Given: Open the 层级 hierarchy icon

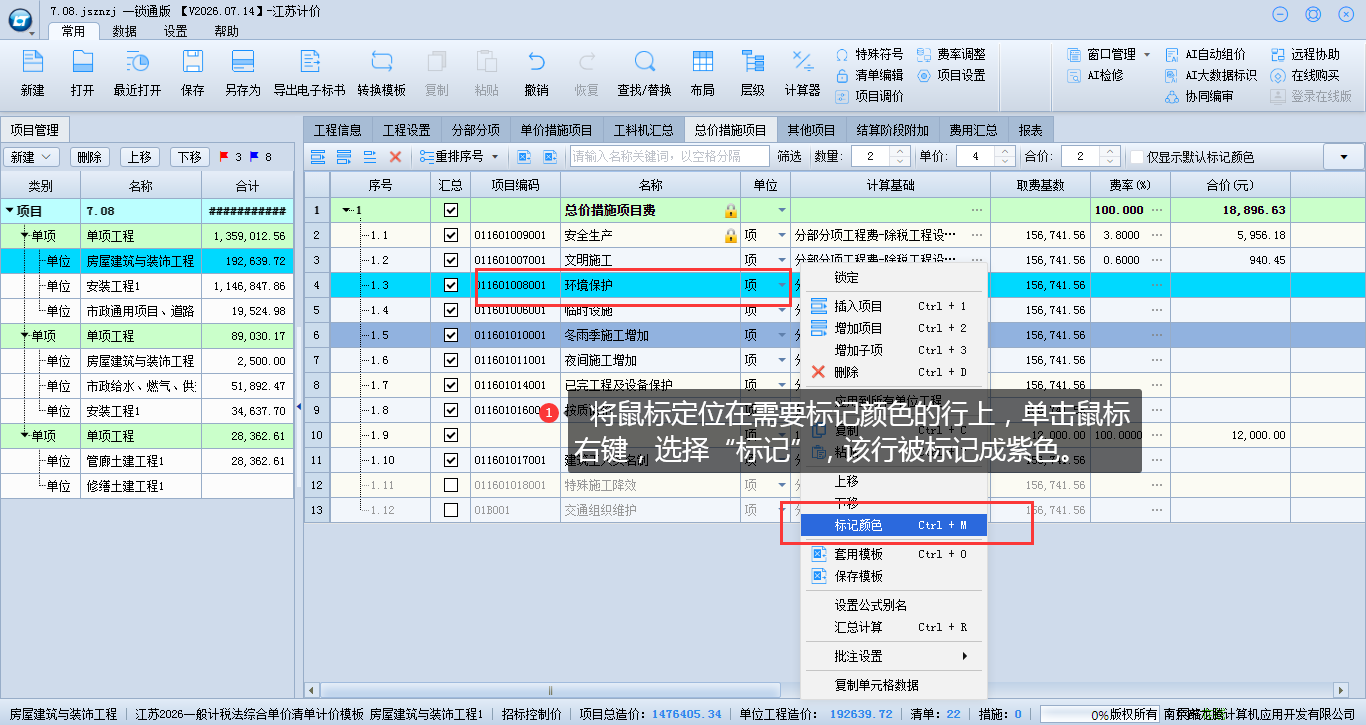Looking at the screenshot, I should [x=752, y=62].
